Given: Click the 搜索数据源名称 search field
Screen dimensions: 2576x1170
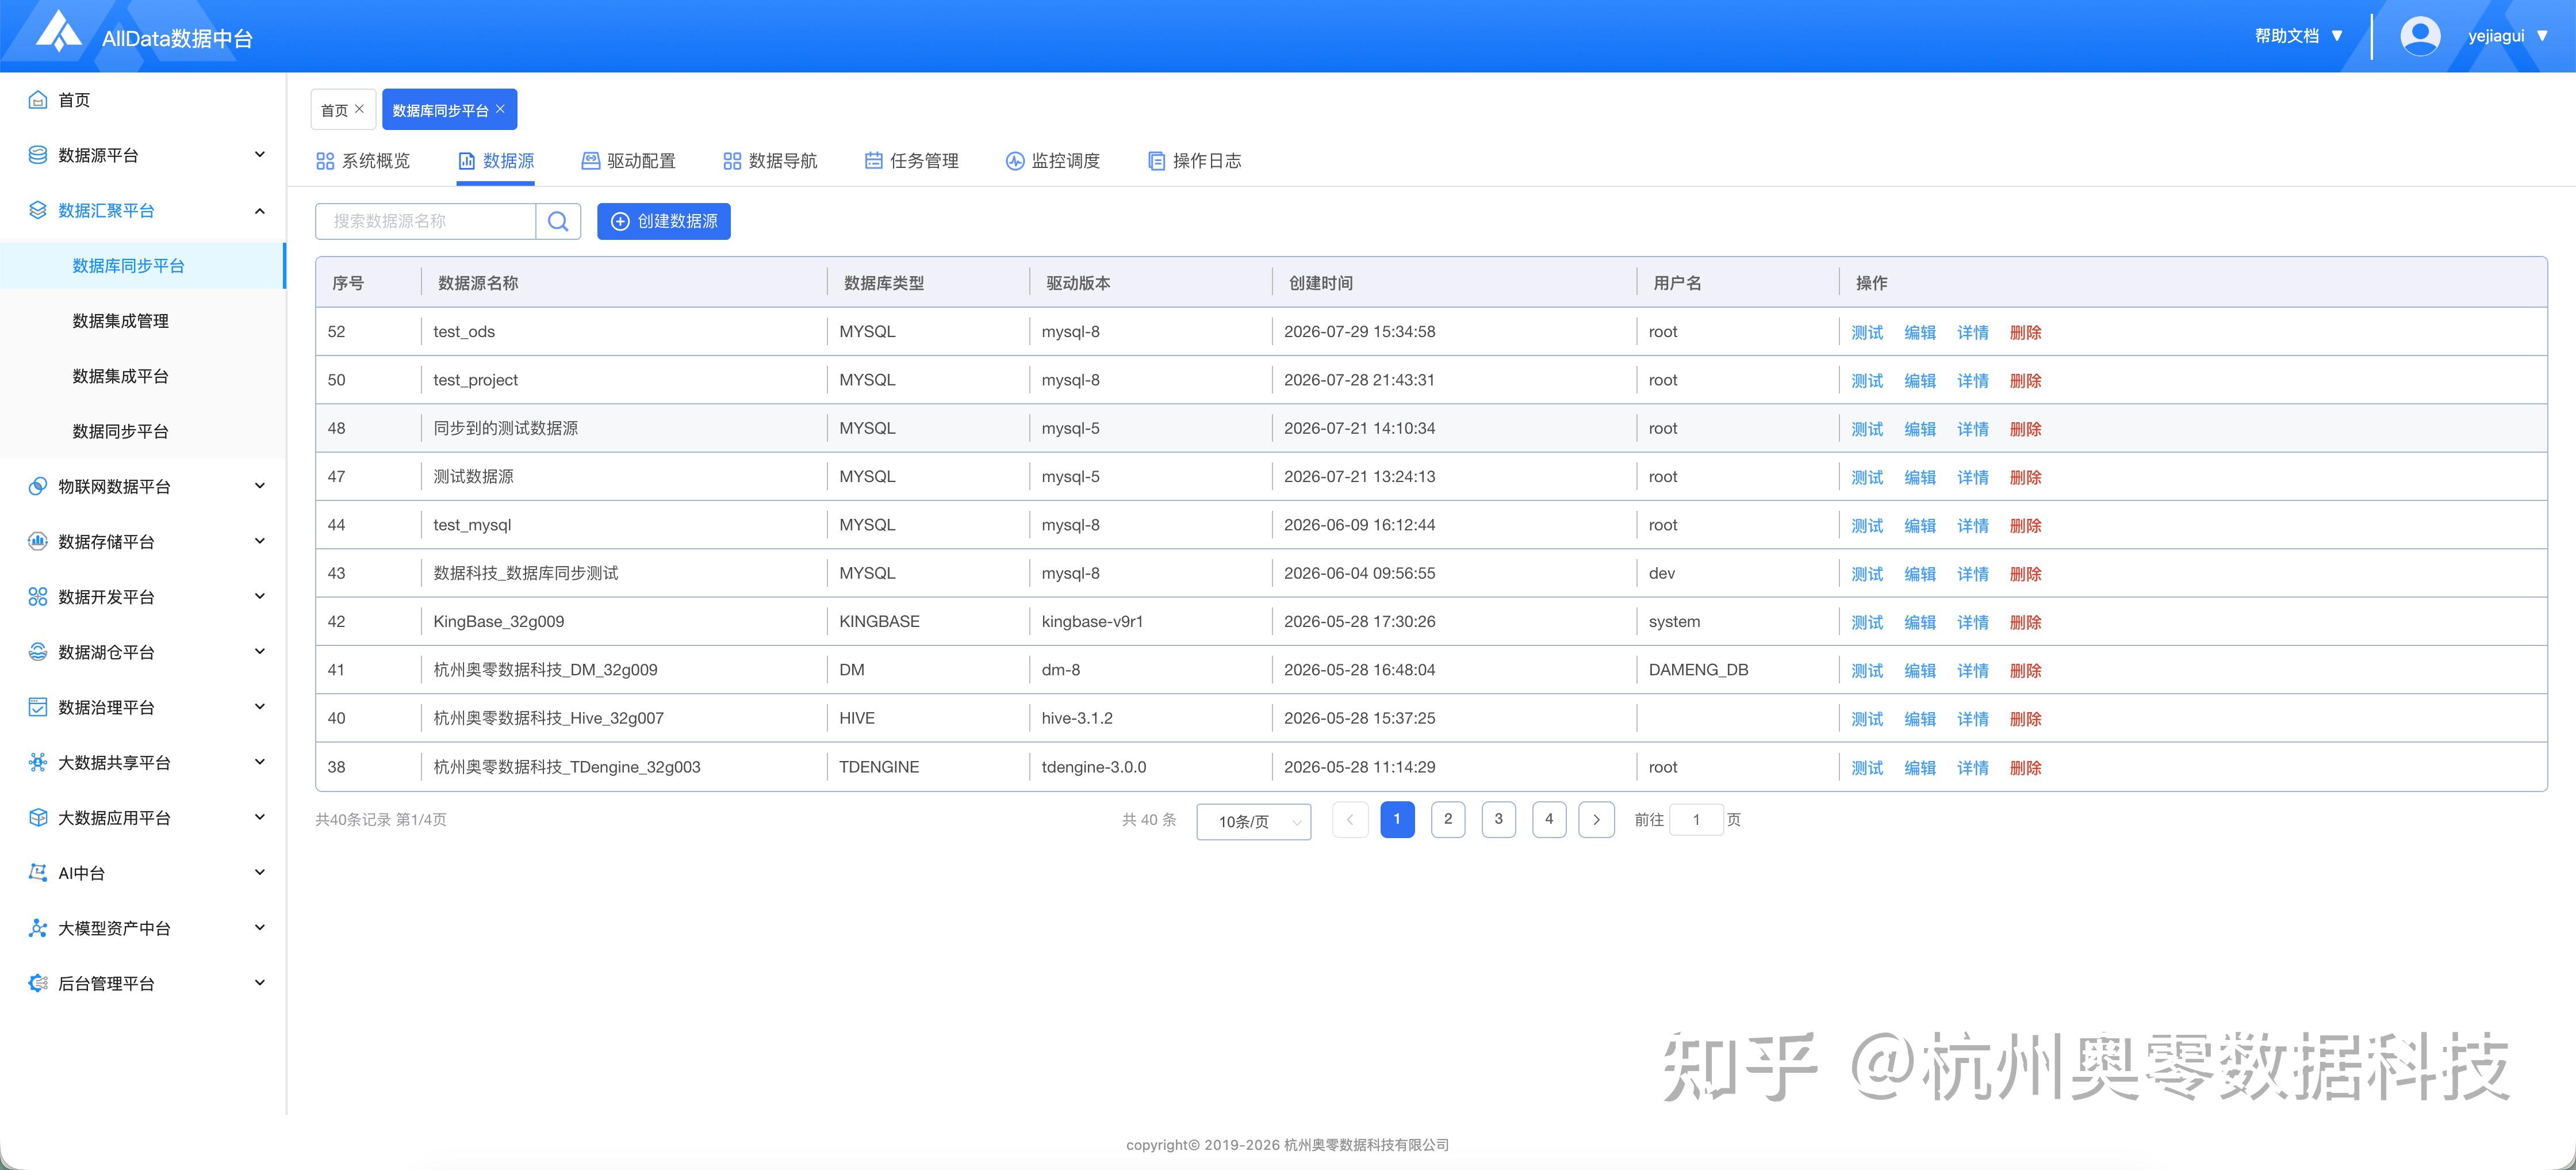Looking at the screenshot, I should pyautogui.click(x=426, y=221).
